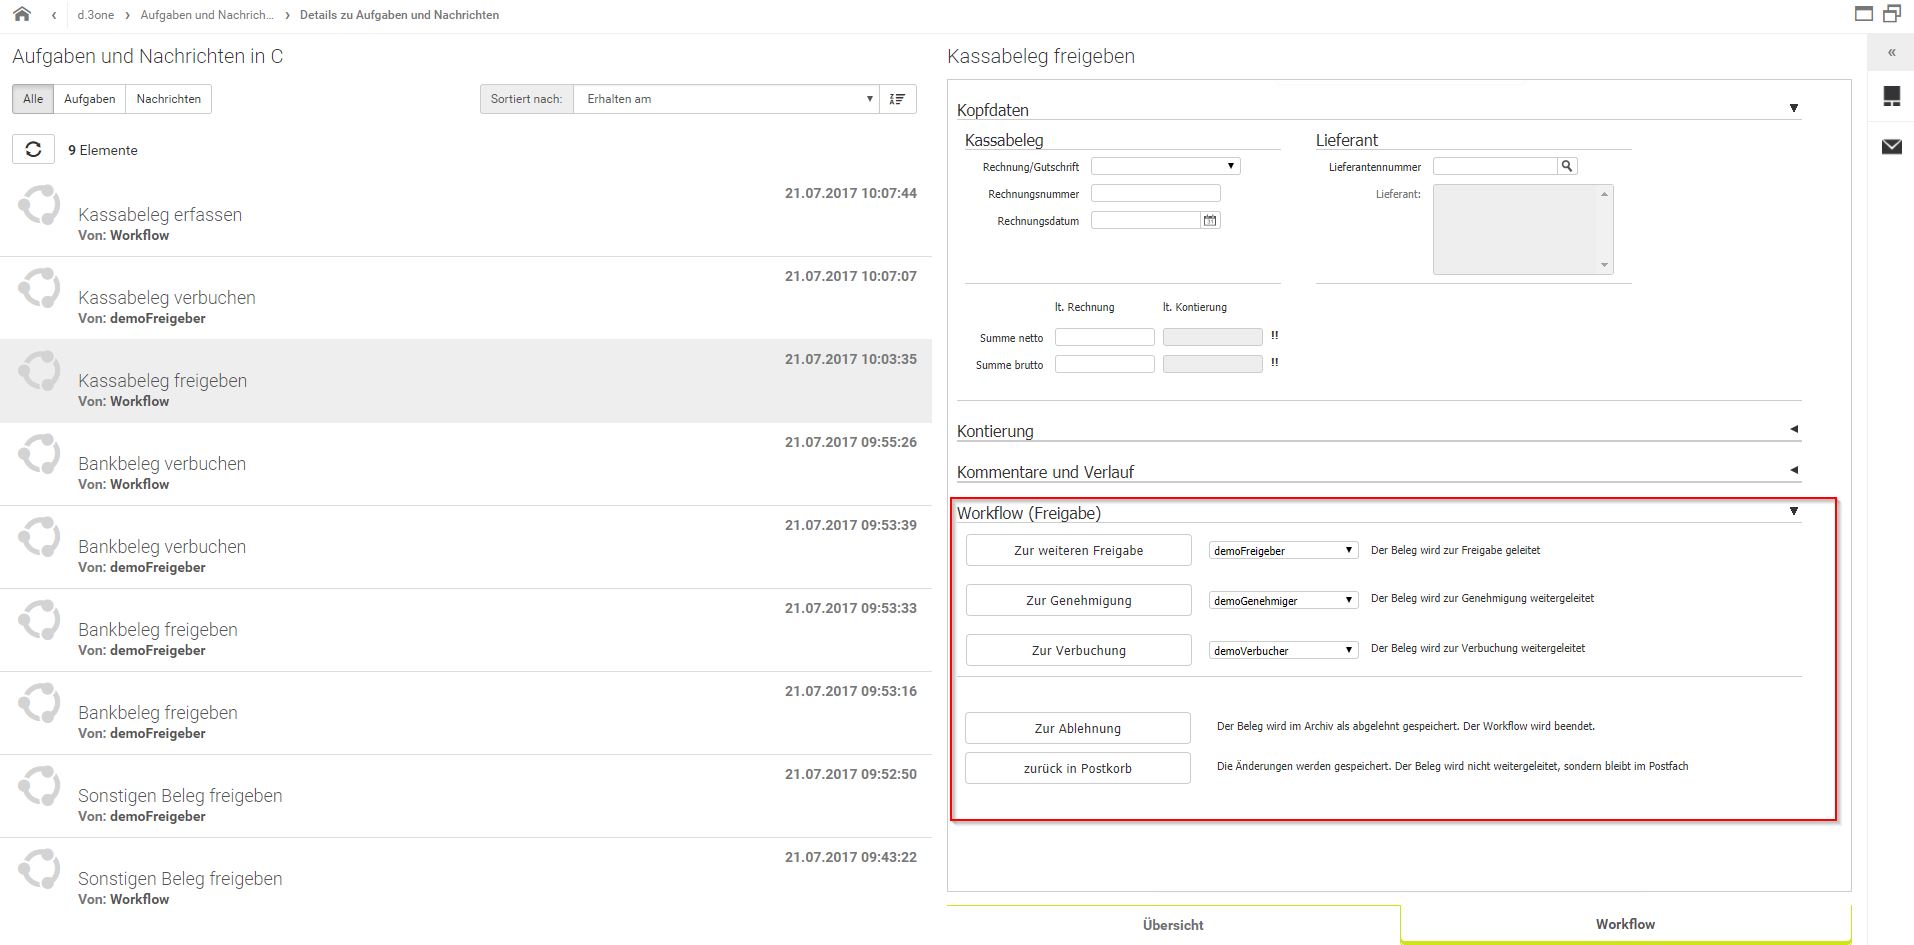Click the Lieferantennummer search magnifier icon
The image size is (1914, 945).
[1567, 166]
